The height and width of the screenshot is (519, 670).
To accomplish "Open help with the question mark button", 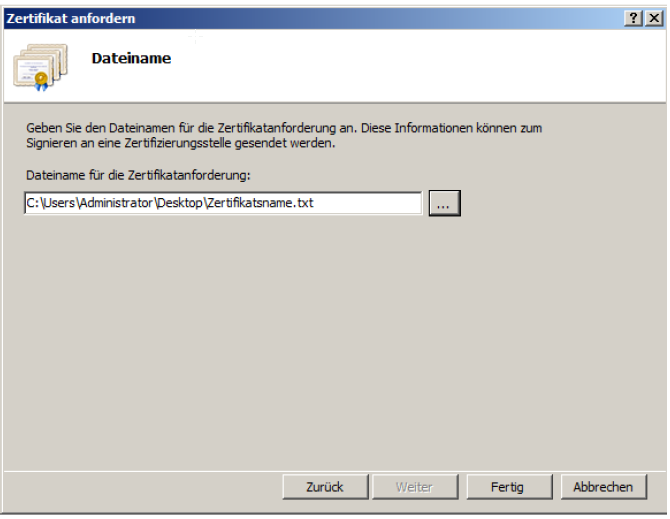I will click(x=632, y=18).
